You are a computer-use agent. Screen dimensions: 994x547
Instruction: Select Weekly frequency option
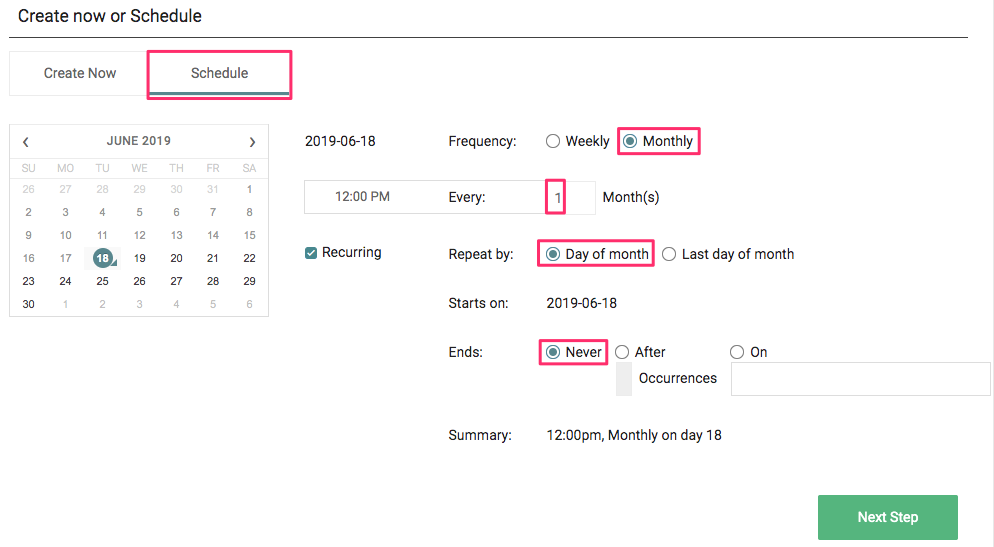553,141
